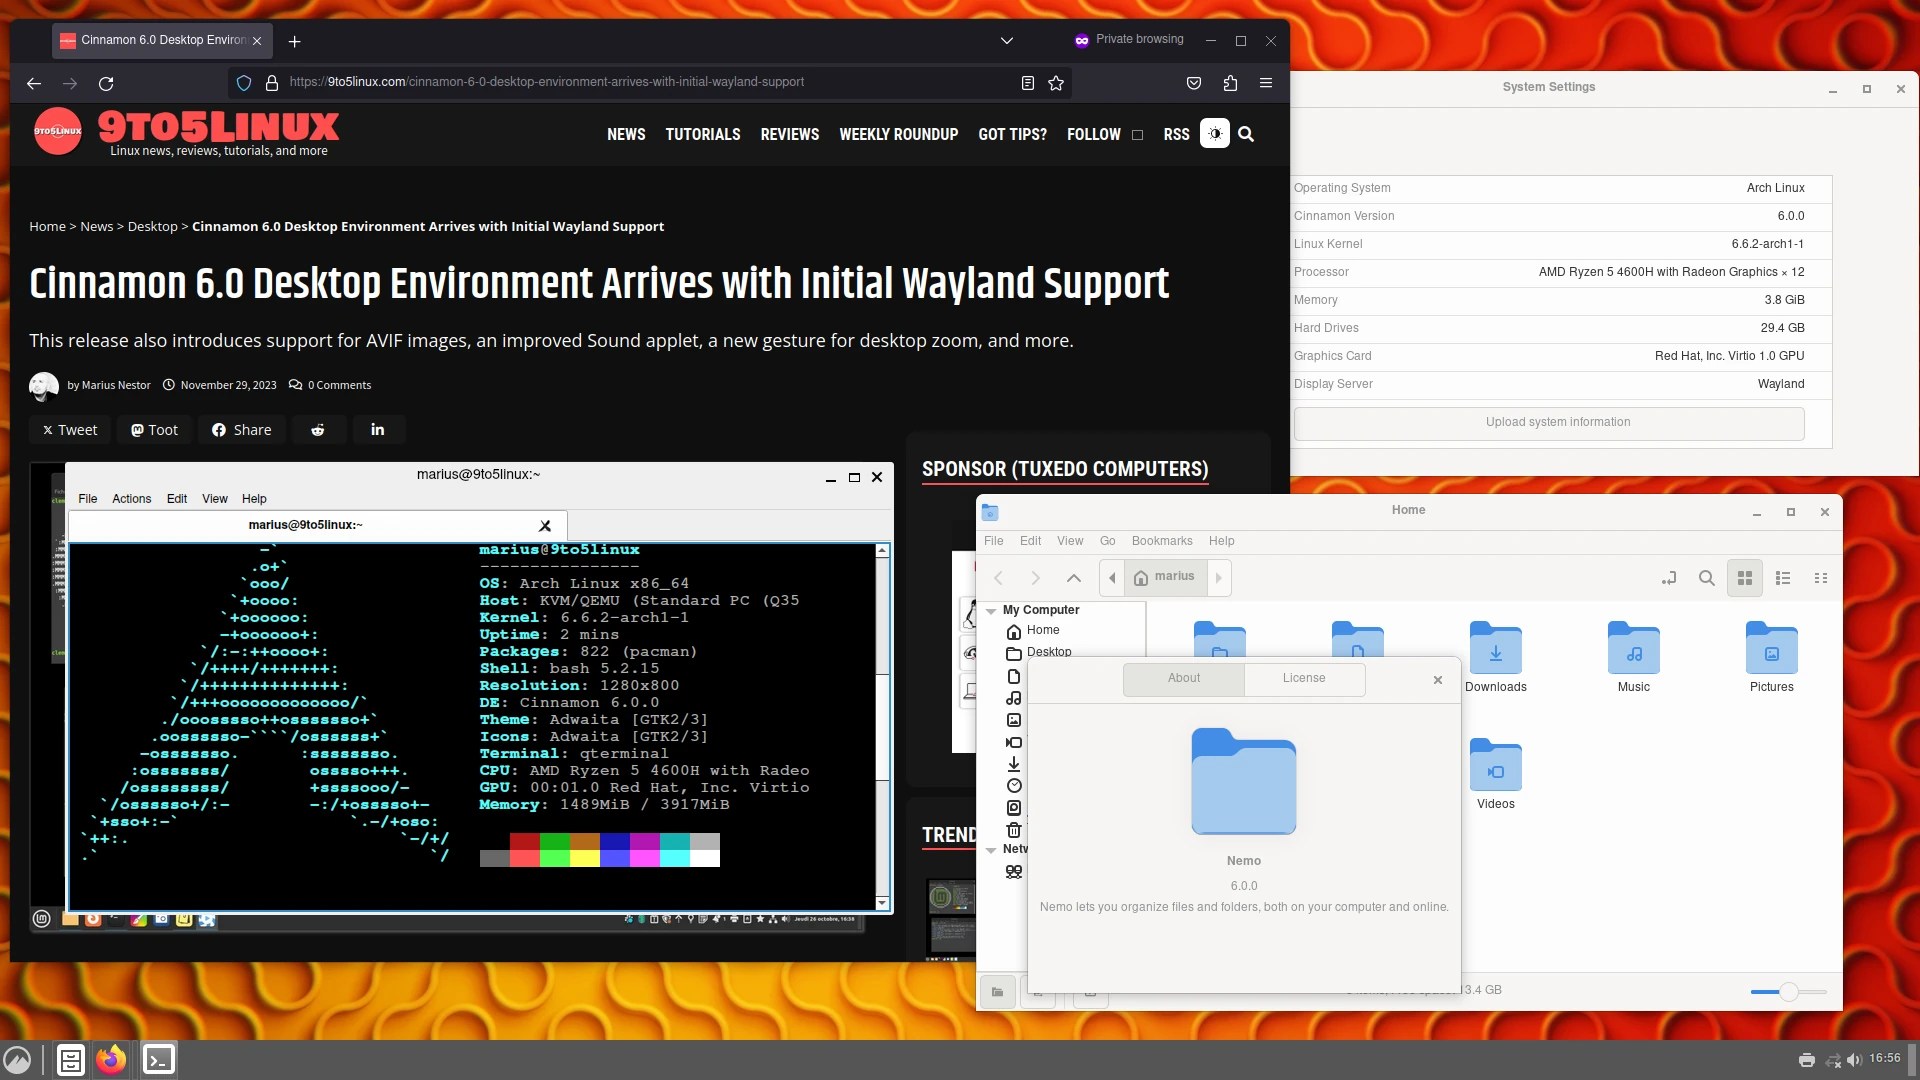This screenshot has width=1920, height=1080.
Task: Collapse My Computer in the Nemo sidebar
Action: coord(991,610)
